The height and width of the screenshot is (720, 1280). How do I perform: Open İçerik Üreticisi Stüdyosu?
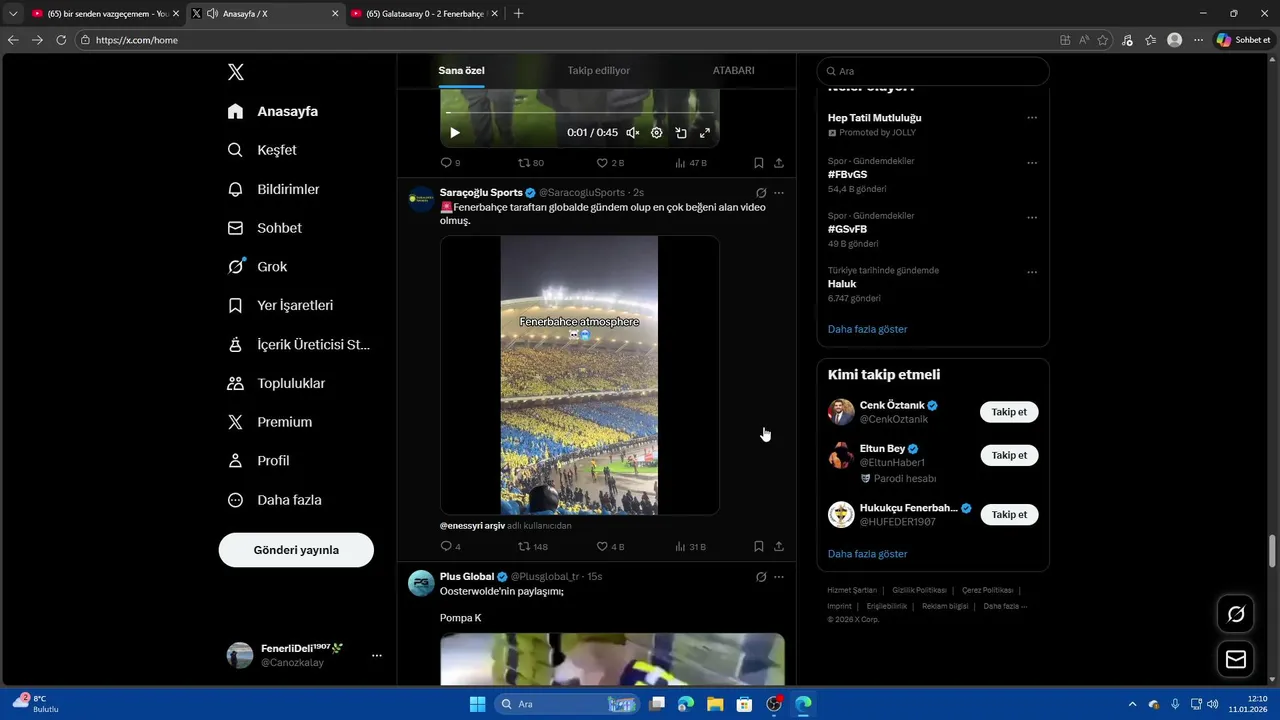299,344
